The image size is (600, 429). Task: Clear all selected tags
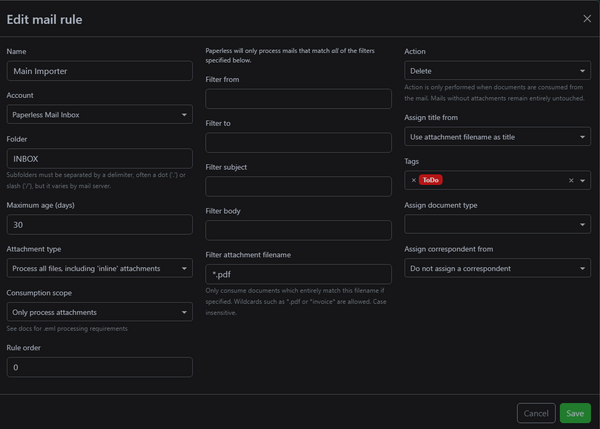point(572,181)
